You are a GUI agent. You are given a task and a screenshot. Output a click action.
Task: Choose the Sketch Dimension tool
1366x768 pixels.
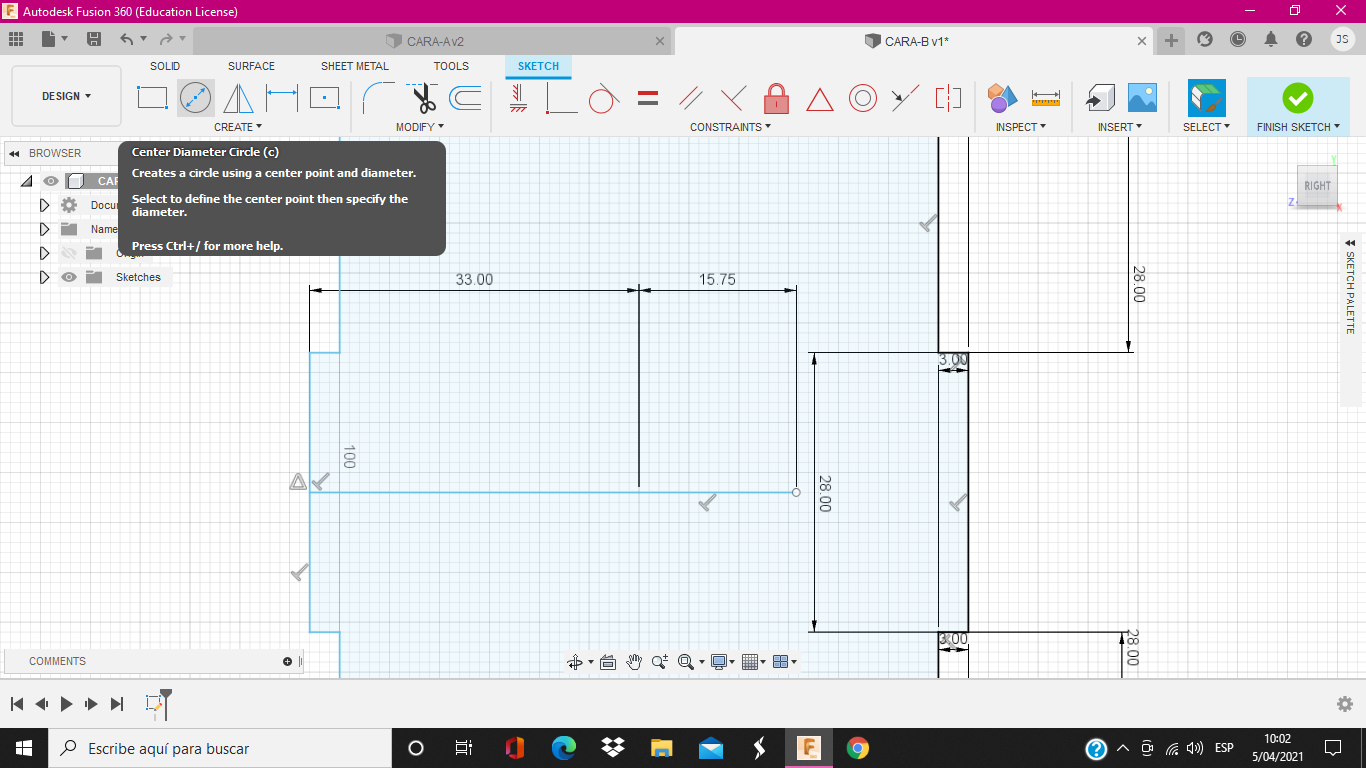click(x=282, y=98)
